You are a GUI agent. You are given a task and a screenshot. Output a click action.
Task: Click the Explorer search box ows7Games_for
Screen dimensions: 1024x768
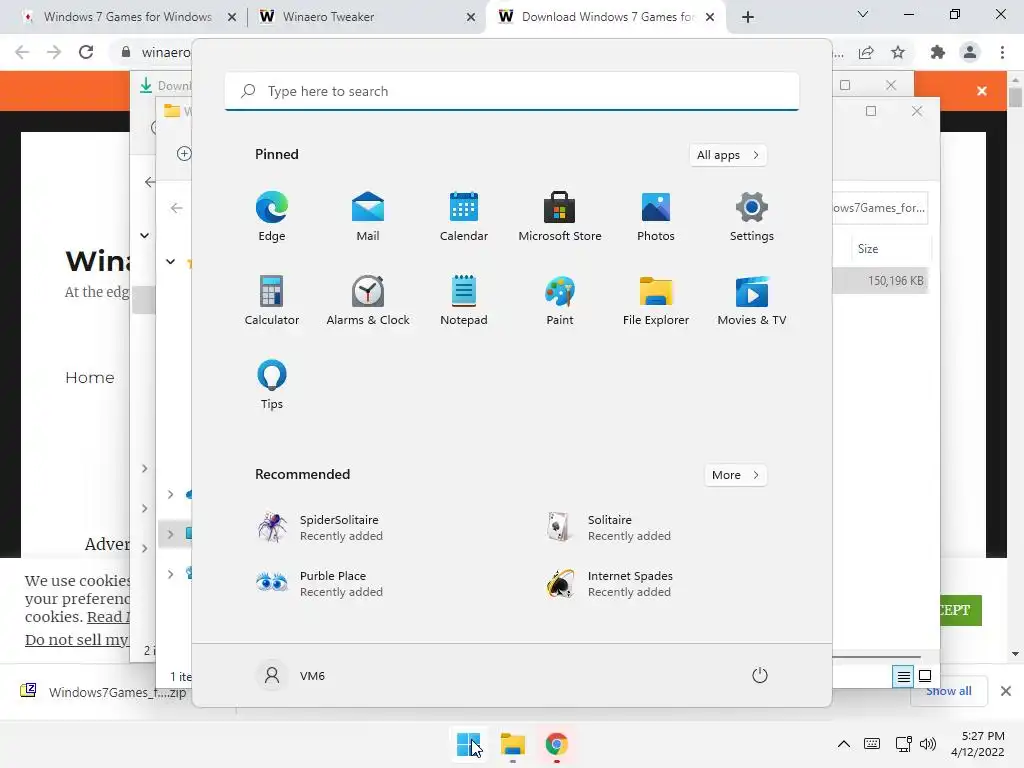click(880, 208)
